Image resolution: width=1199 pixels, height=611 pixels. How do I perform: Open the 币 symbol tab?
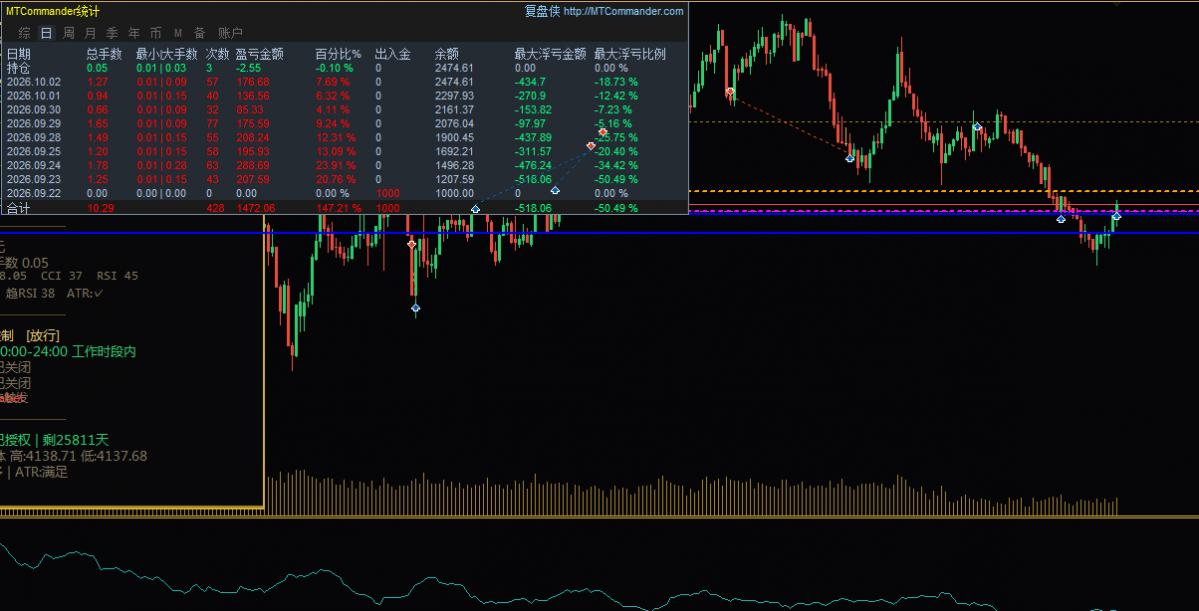tap(156, 33)
